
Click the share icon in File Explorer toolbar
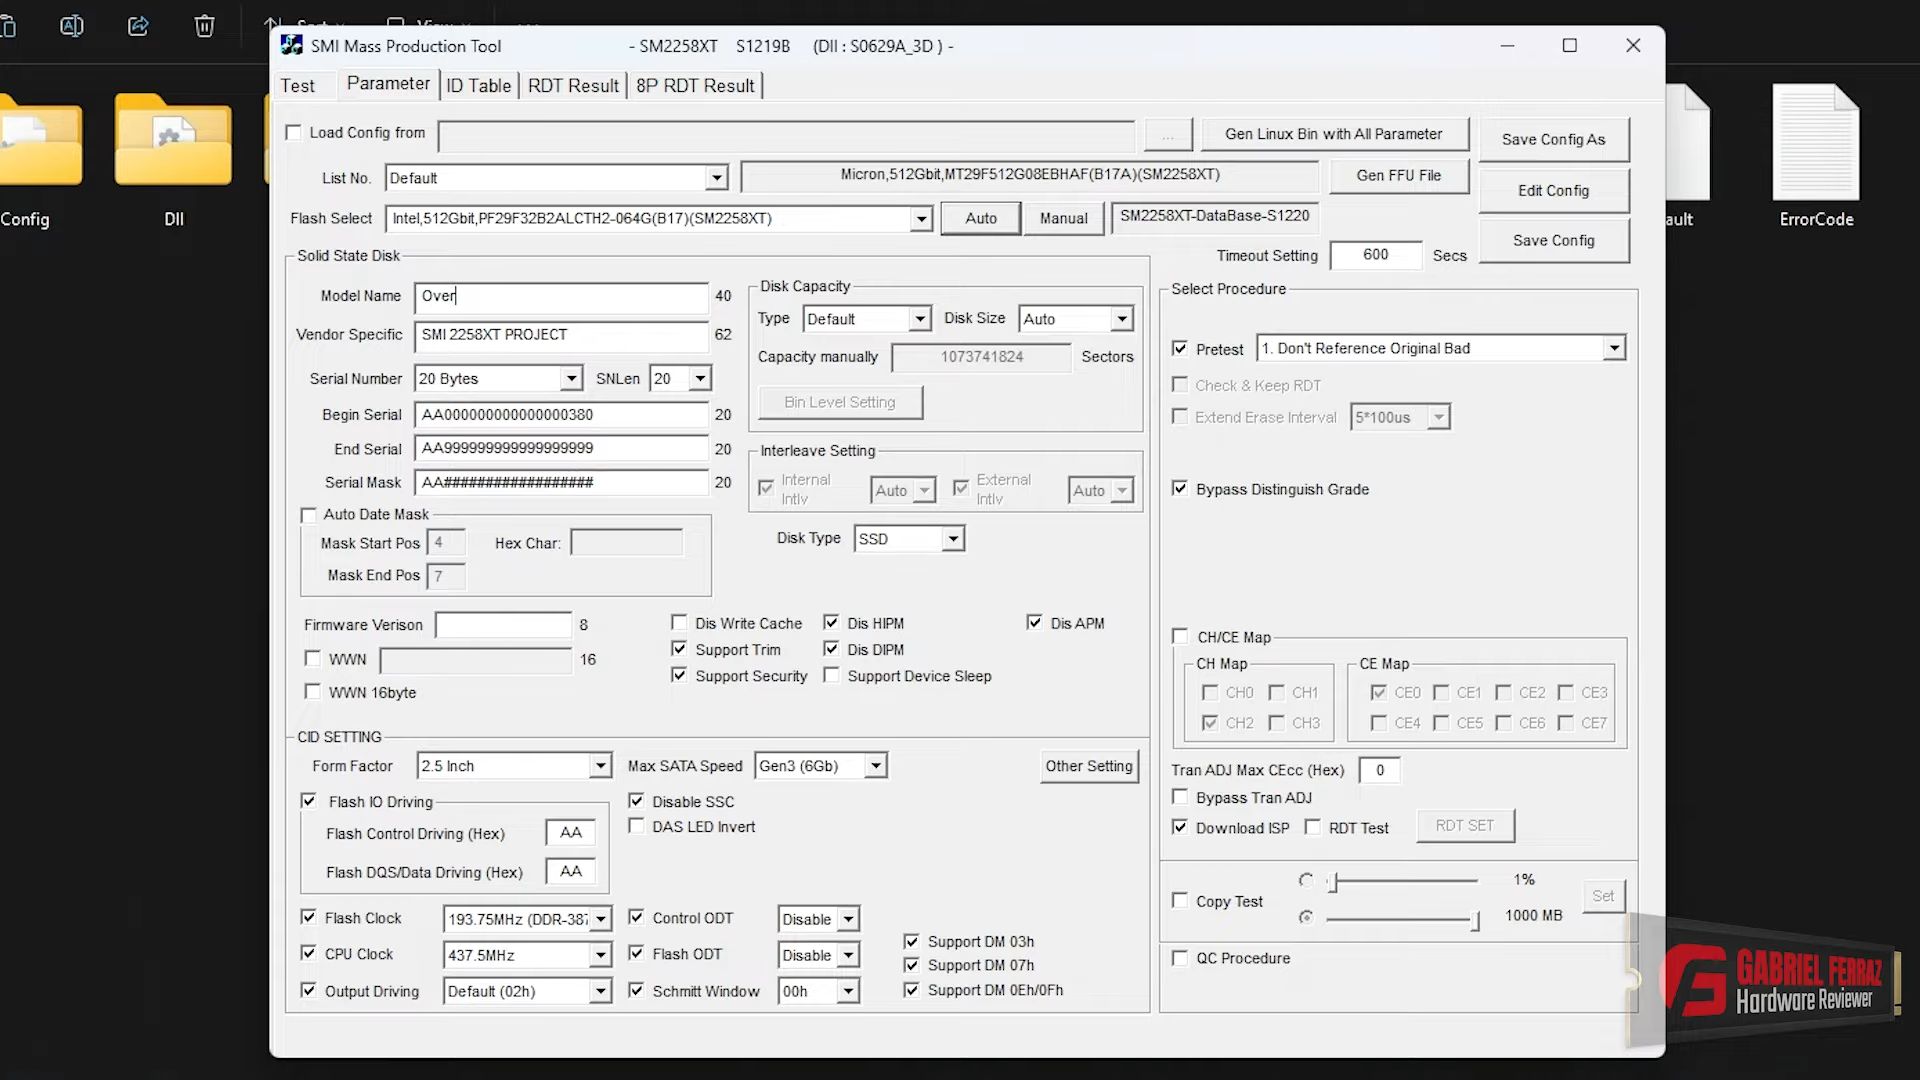point(138,26)
